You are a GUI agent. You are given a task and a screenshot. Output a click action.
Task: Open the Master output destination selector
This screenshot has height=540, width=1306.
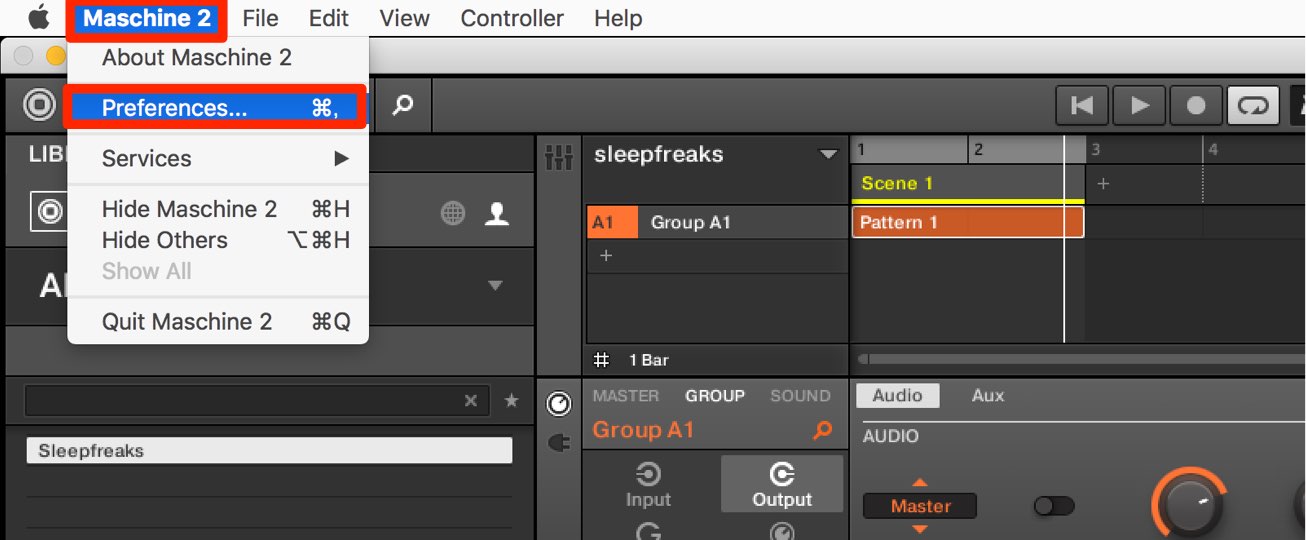[920, 506]
